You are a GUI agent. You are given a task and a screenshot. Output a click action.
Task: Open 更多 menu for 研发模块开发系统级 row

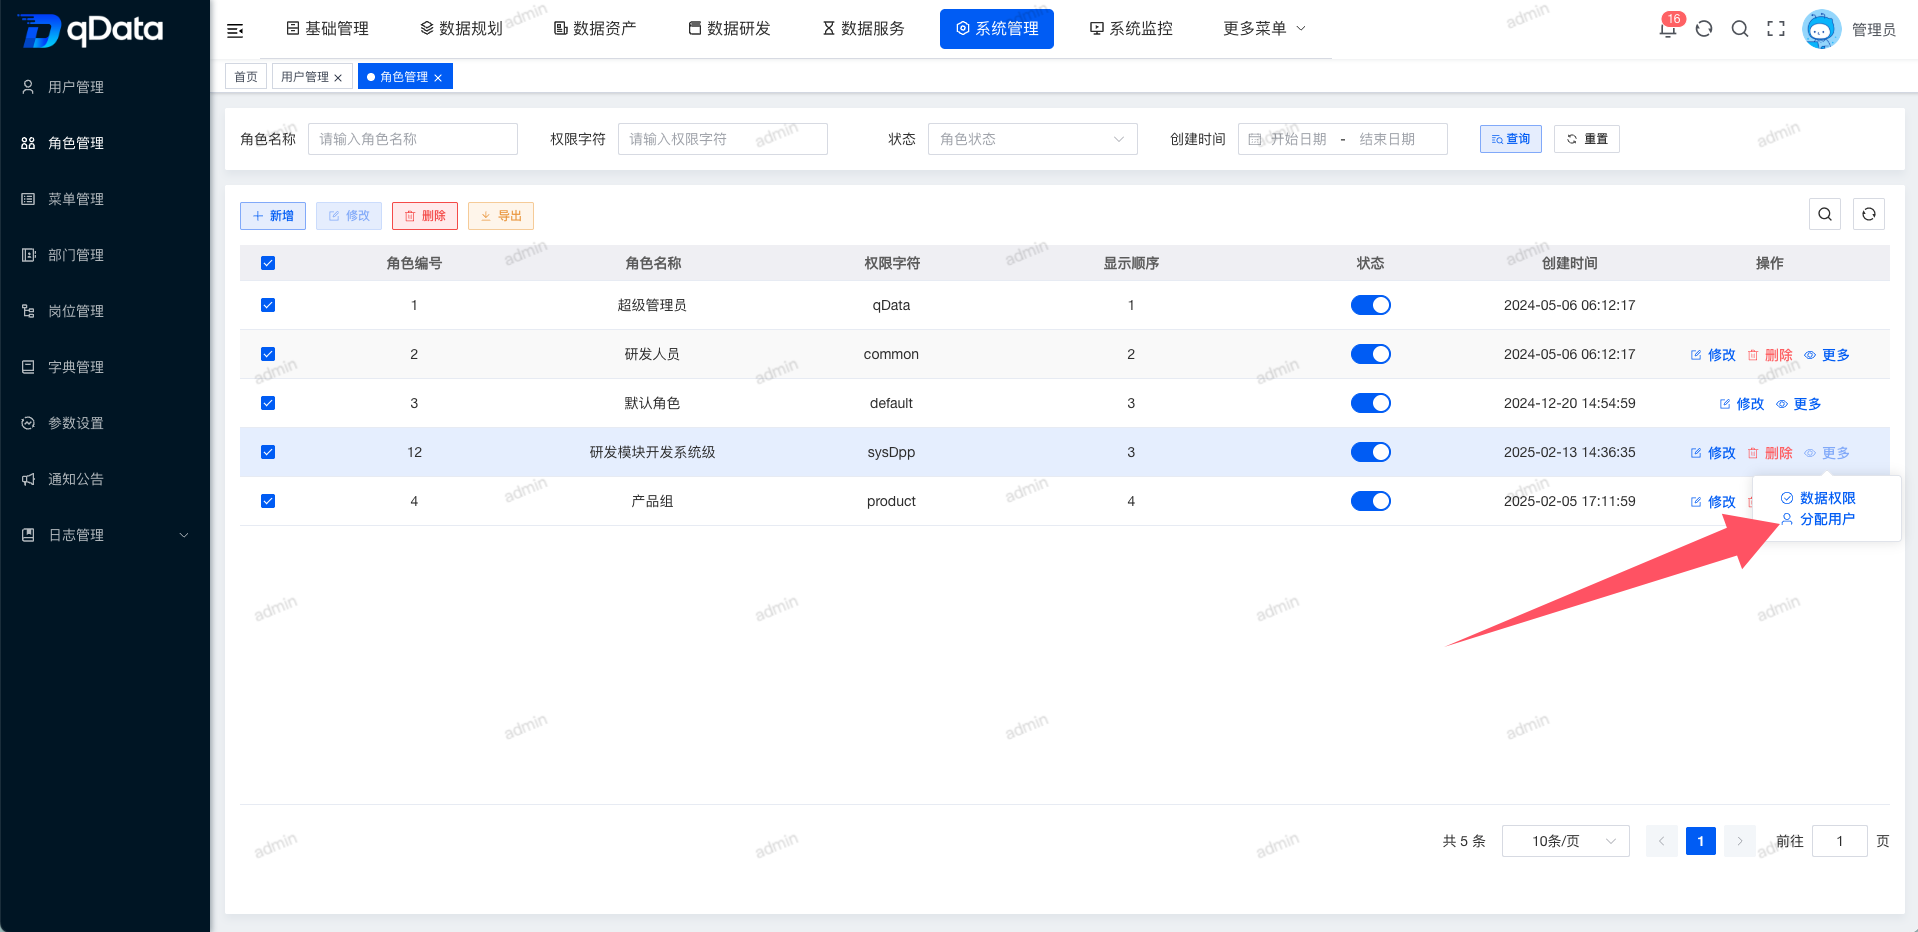click(1827, 453)
